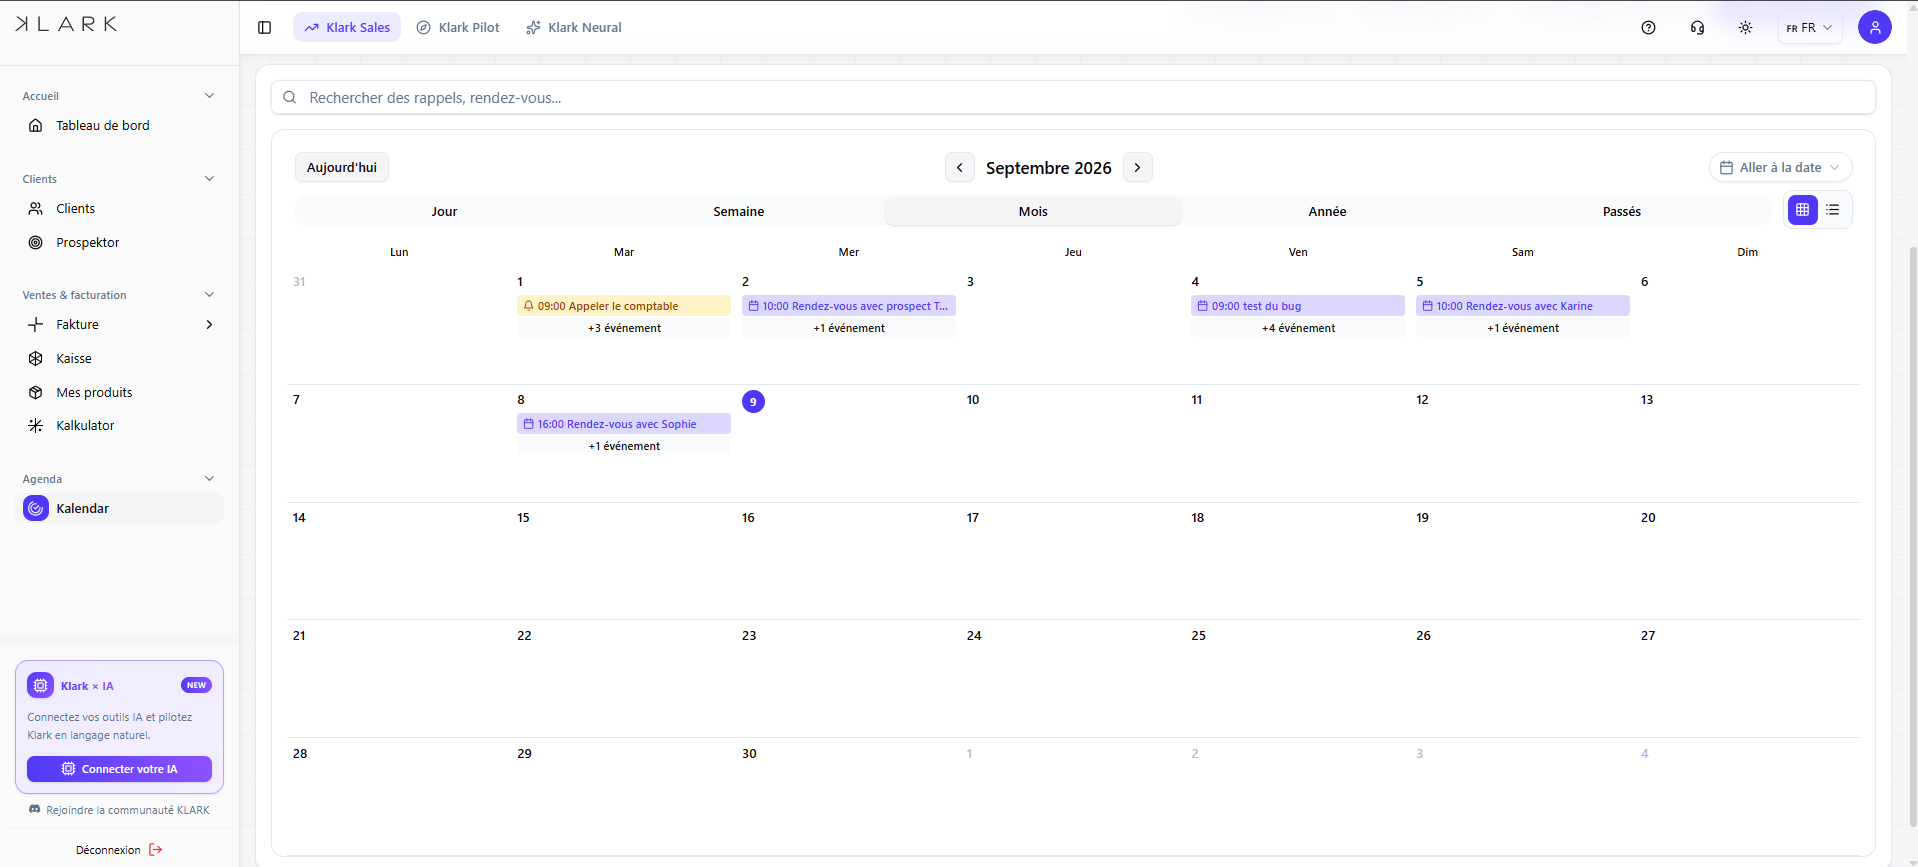The height and width of the screenshot is (867, 1918).
Task: Show +3 événement on September 1
Action: [624, 328]
